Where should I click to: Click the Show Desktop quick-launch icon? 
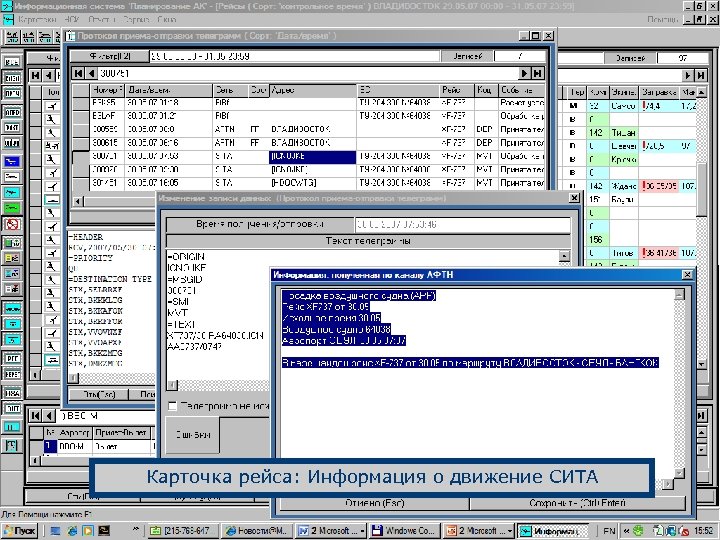point(55,531)
